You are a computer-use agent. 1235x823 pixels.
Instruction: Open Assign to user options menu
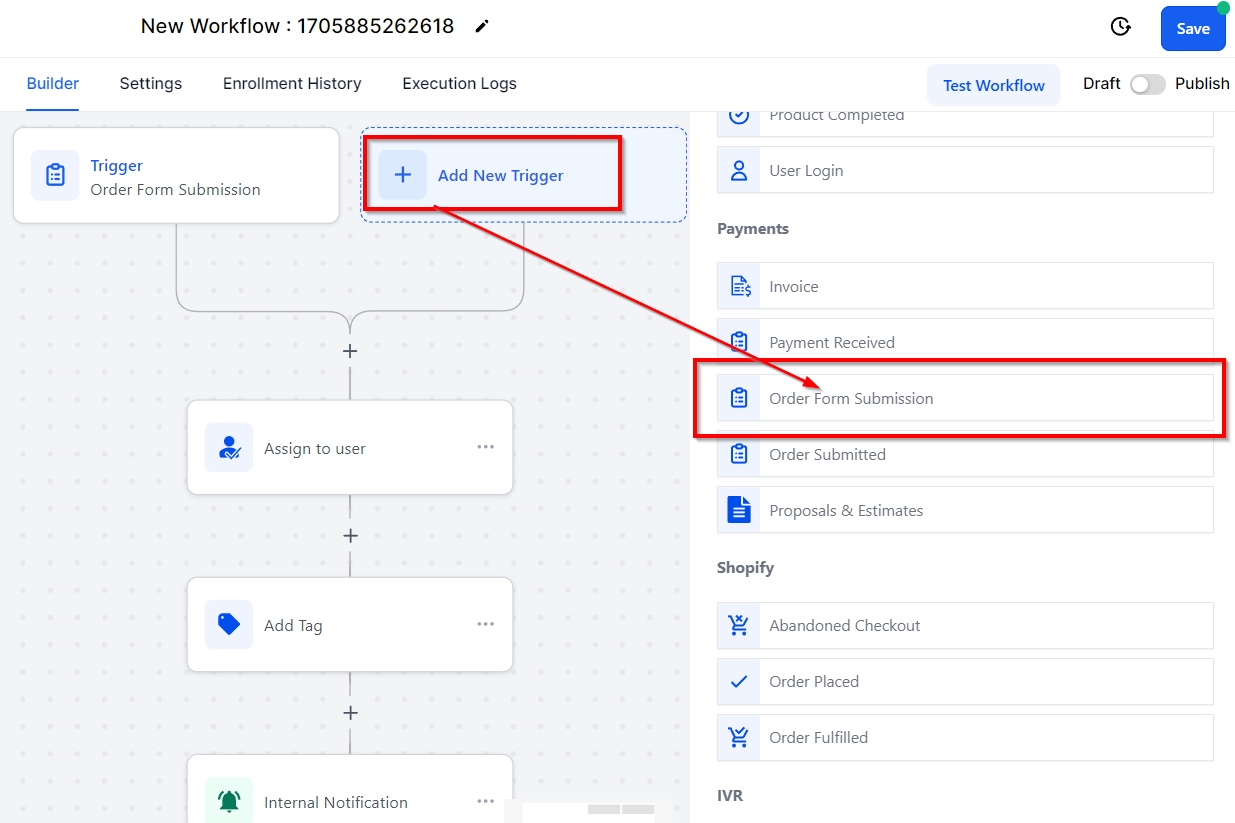click(485, 447)
